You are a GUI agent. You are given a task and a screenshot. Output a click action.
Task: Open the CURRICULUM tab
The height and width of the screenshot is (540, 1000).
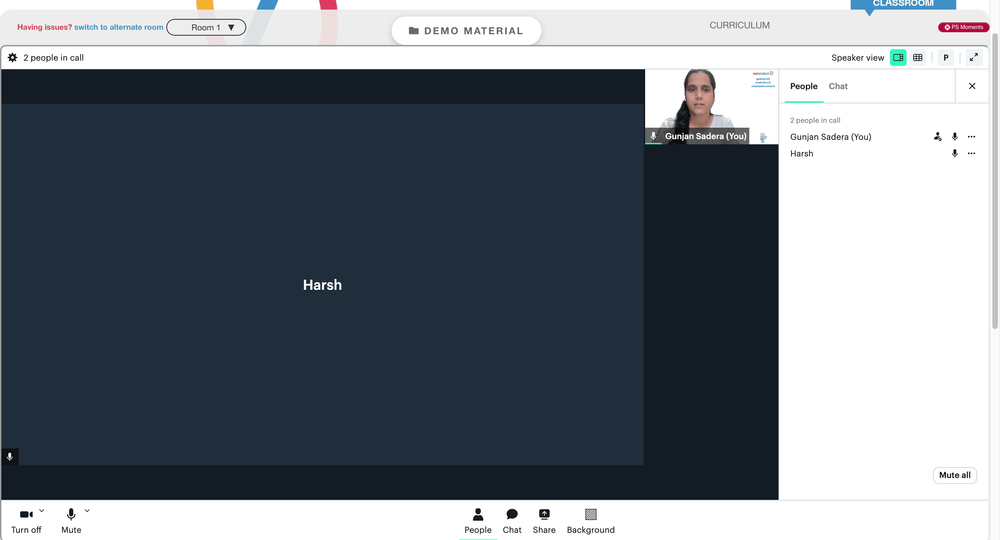[739, 26]
